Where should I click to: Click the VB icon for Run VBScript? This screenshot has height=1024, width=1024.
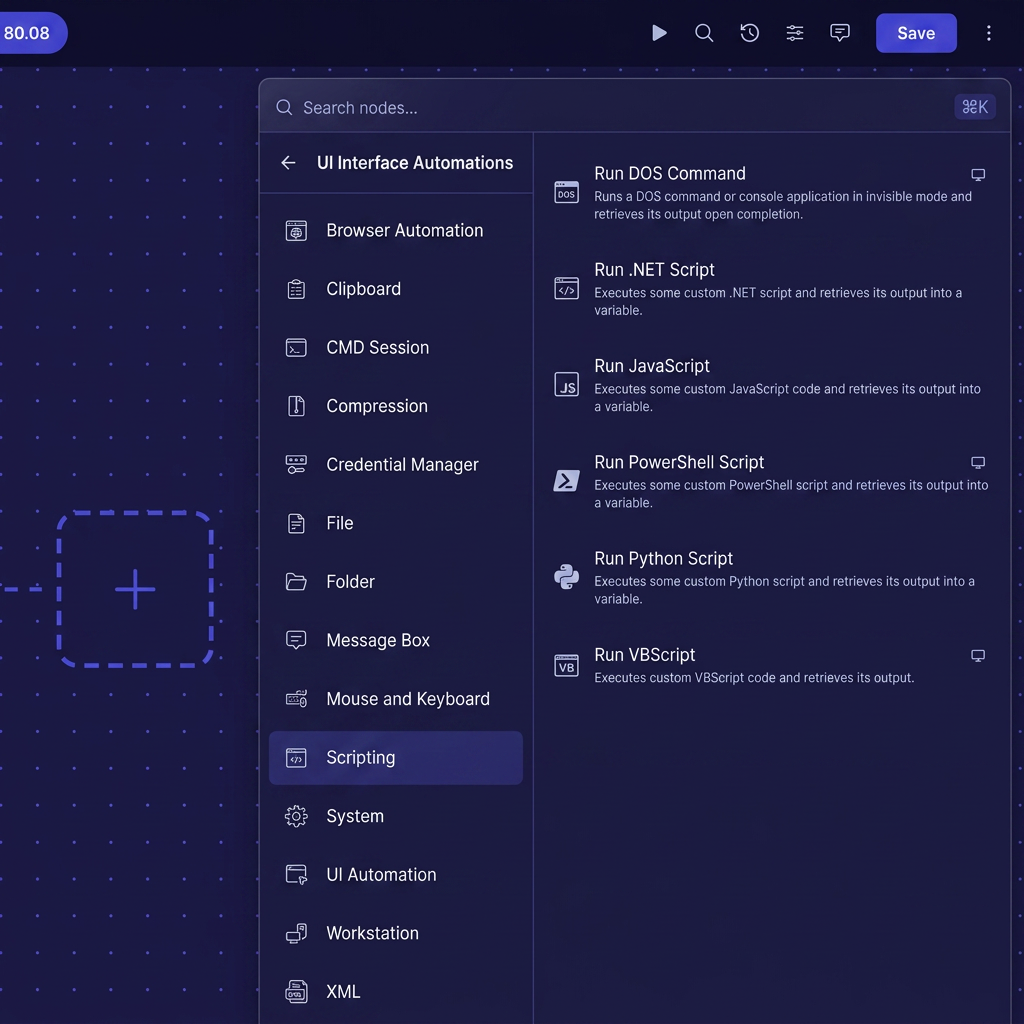click(x=566, y=666)
